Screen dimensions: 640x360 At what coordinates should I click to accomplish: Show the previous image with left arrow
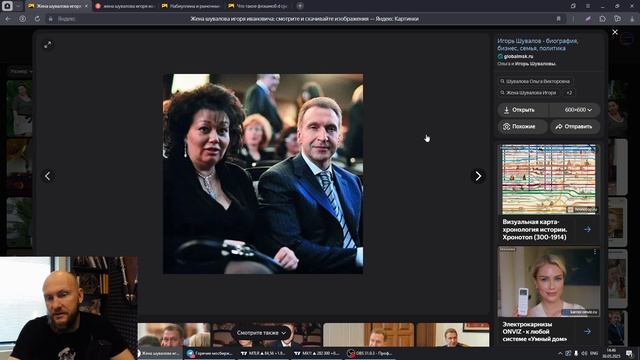pyautogui.click(x=48, y=176)
